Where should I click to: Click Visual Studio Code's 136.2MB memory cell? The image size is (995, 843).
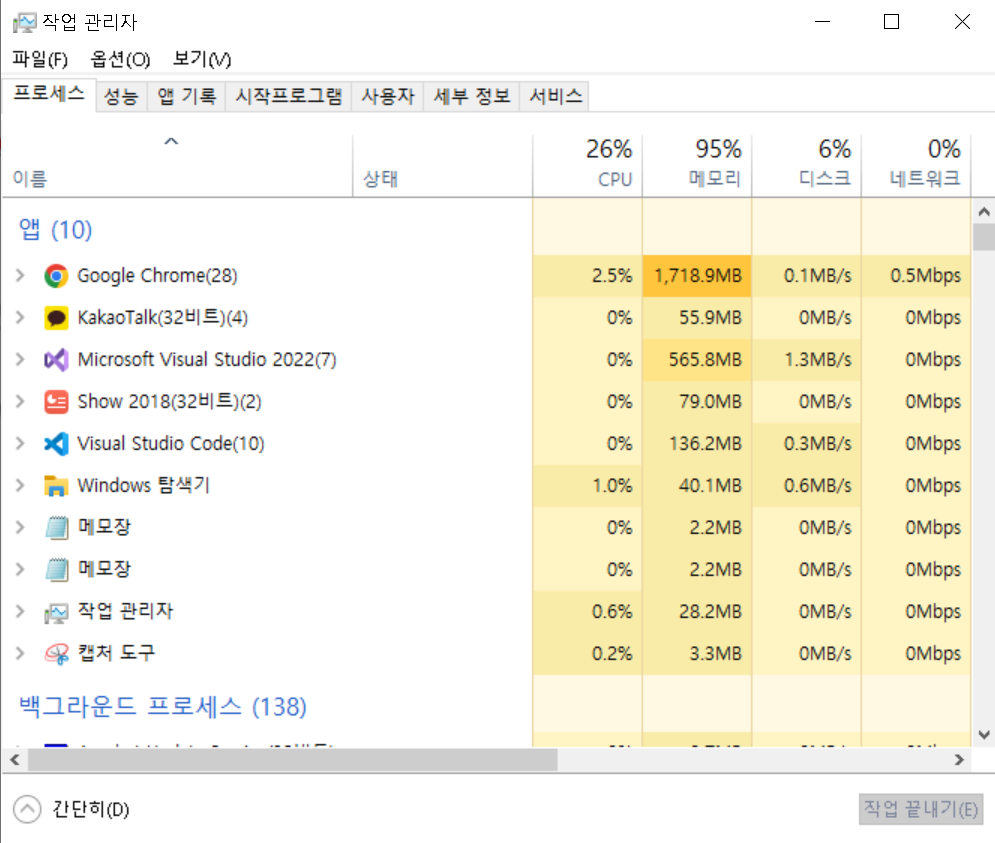[x=697, y=443]
